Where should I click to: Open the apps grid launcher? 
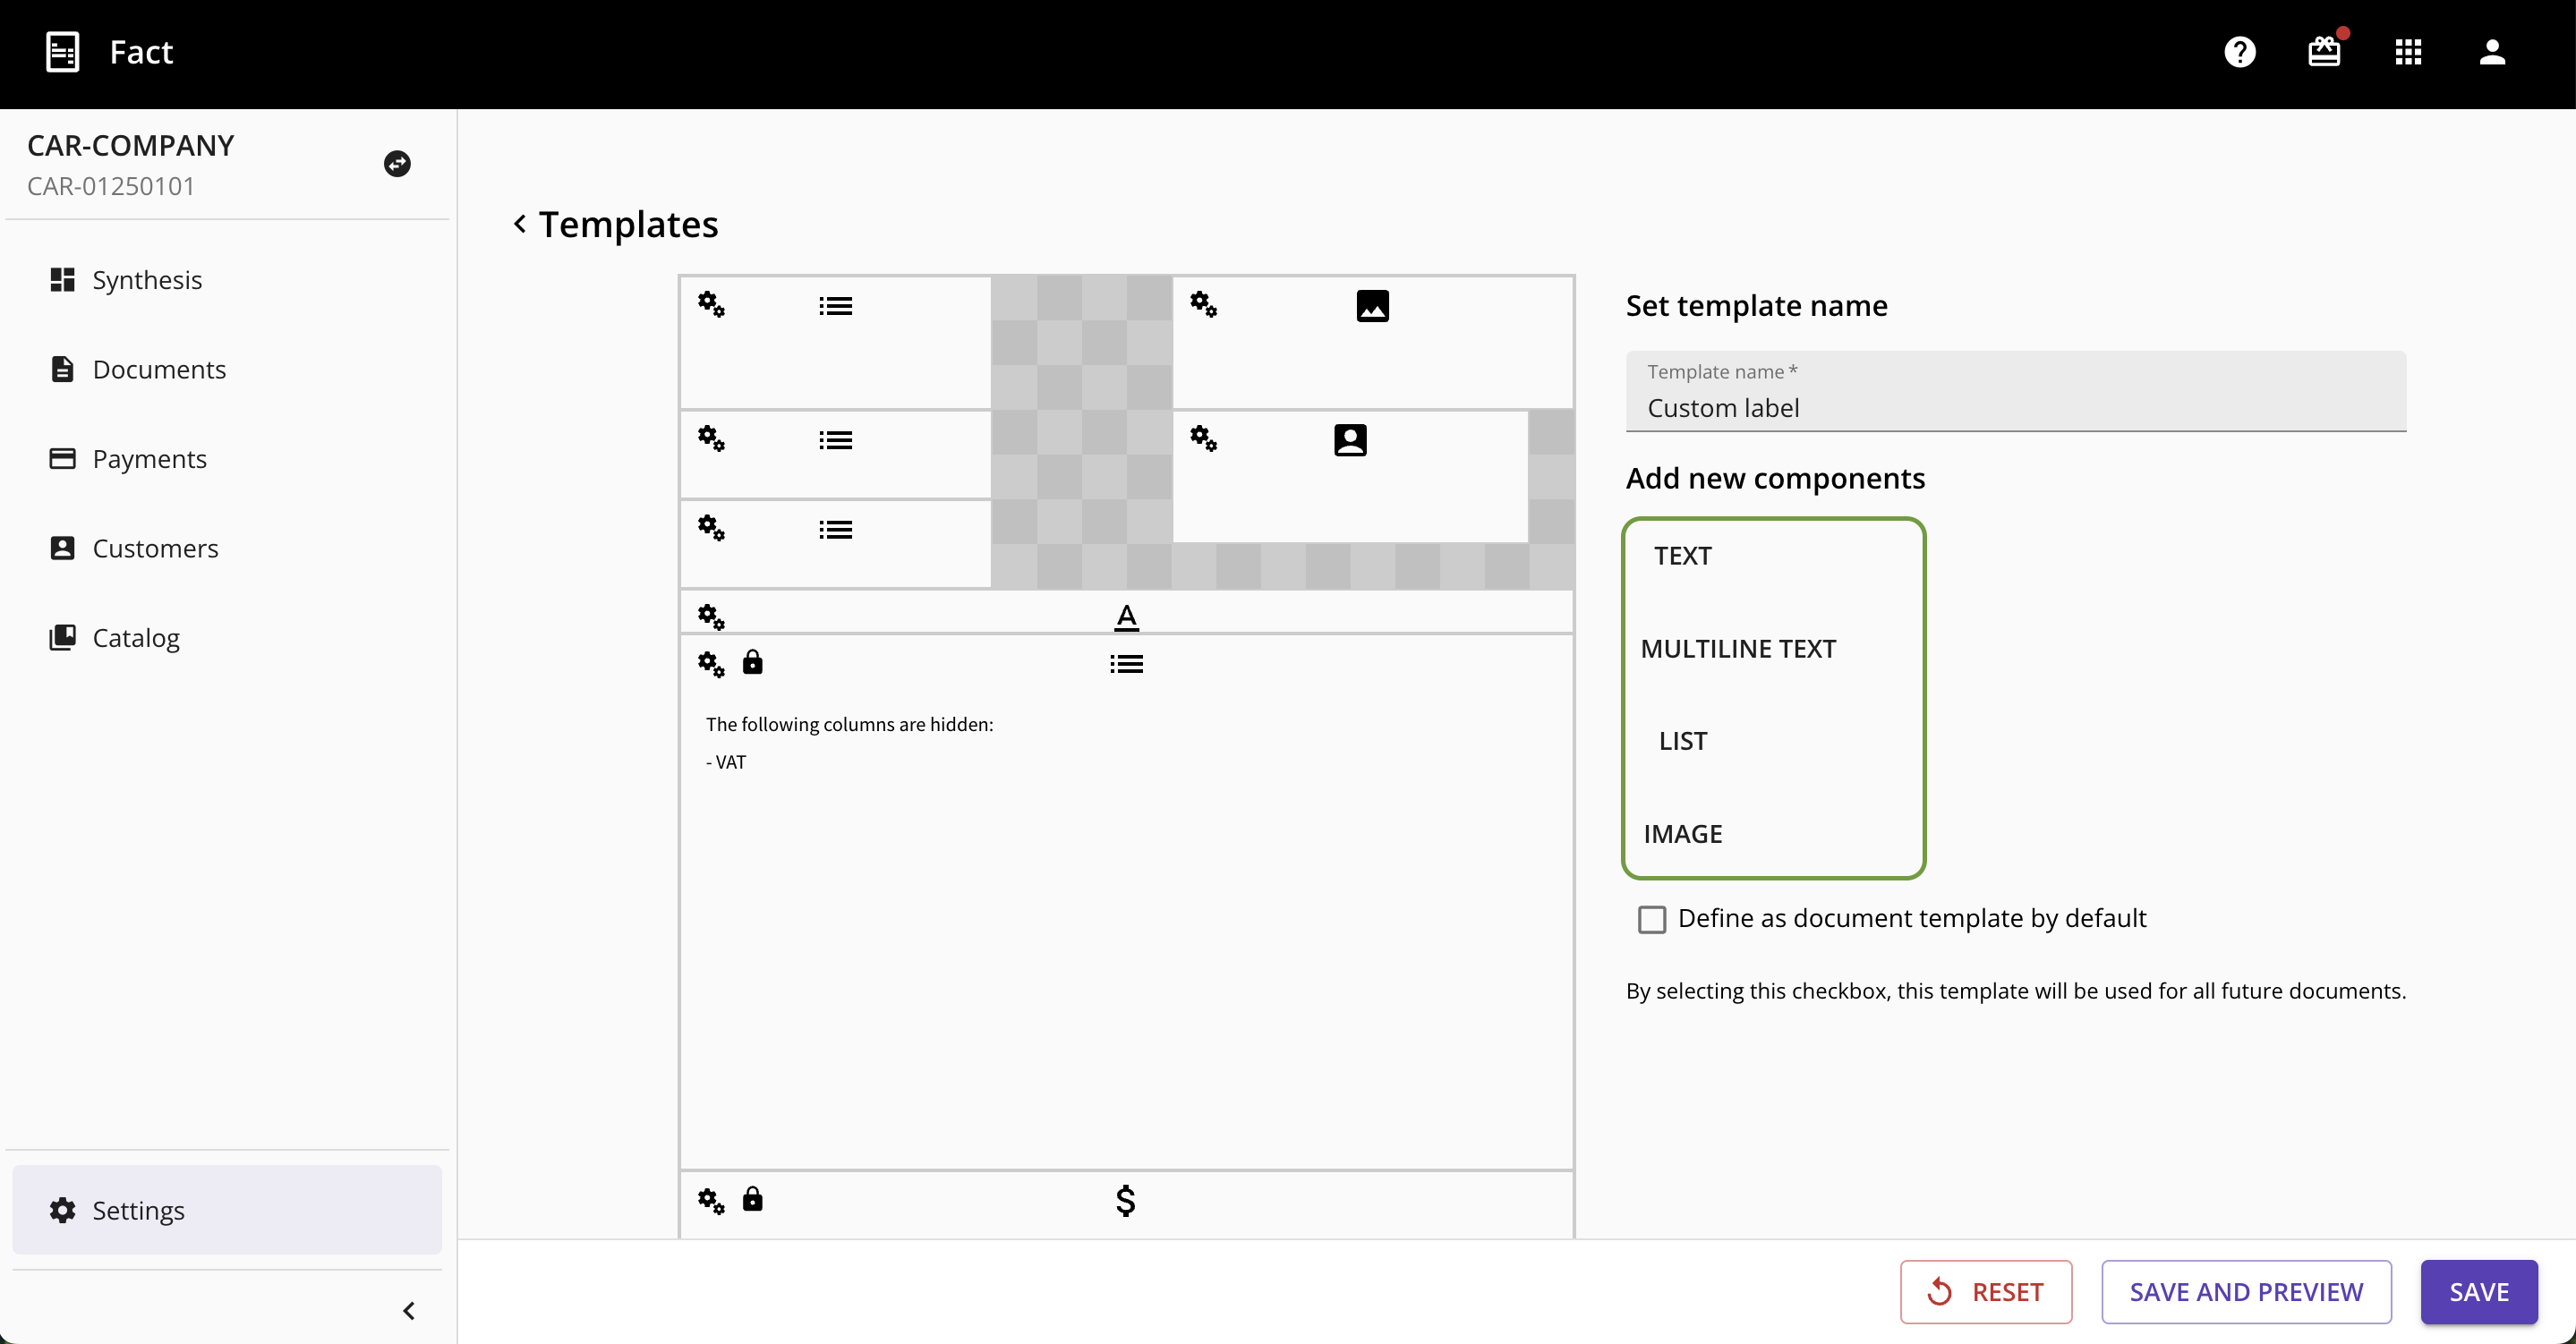(2408, 52)
